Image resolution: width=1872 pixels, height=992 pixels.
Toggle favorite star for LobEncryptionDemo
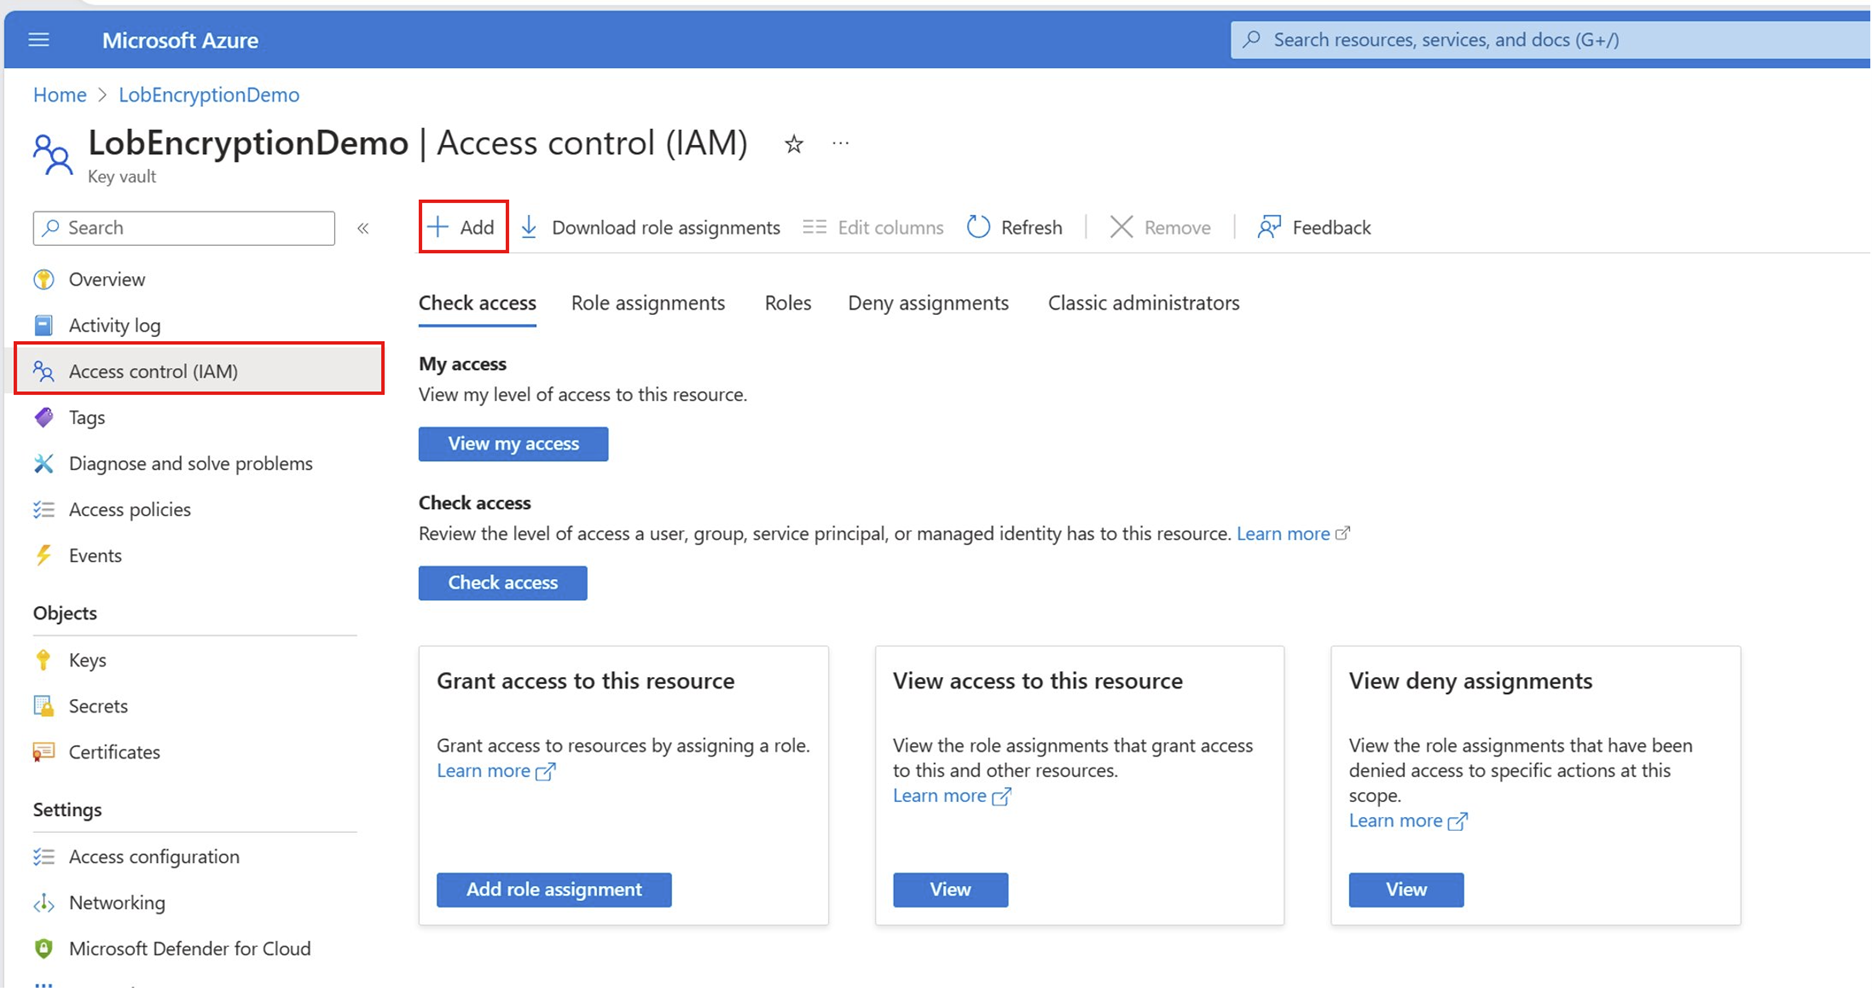pyautogui.click(x=793, y=144)
